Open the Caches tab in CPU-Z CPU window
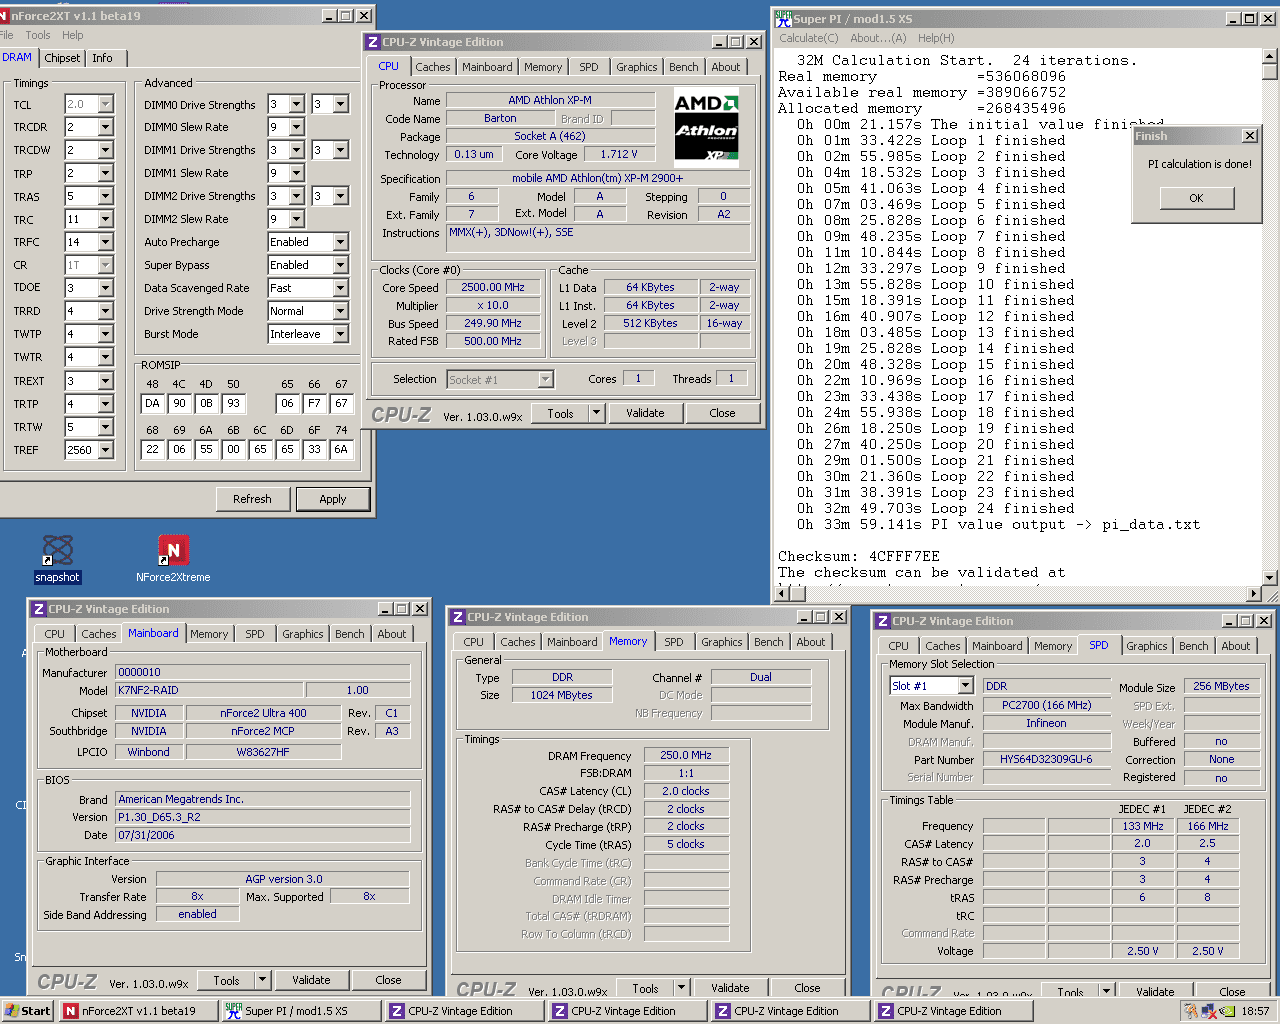Image resolution: width=1280 pixels, height=1024 pixels. (433, 67)
